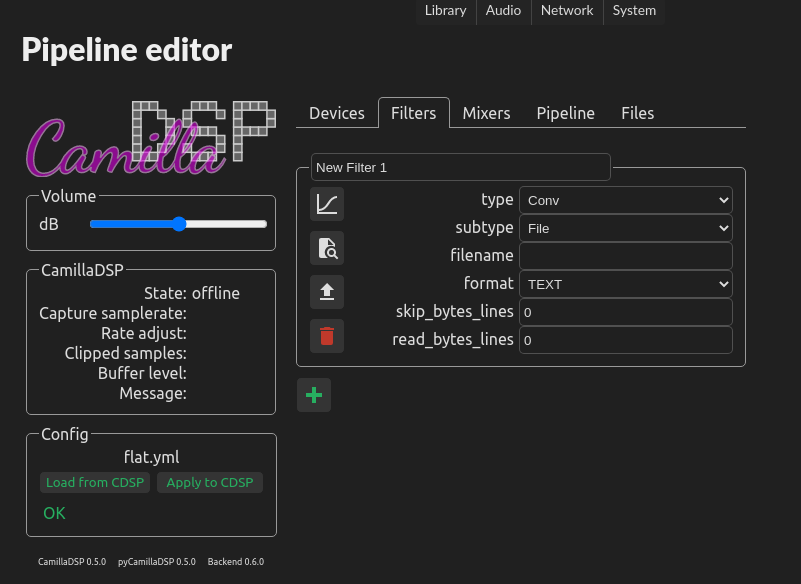Switch to the Devices tab
This screenshot has width=801, height=584.
click(337, 113)
